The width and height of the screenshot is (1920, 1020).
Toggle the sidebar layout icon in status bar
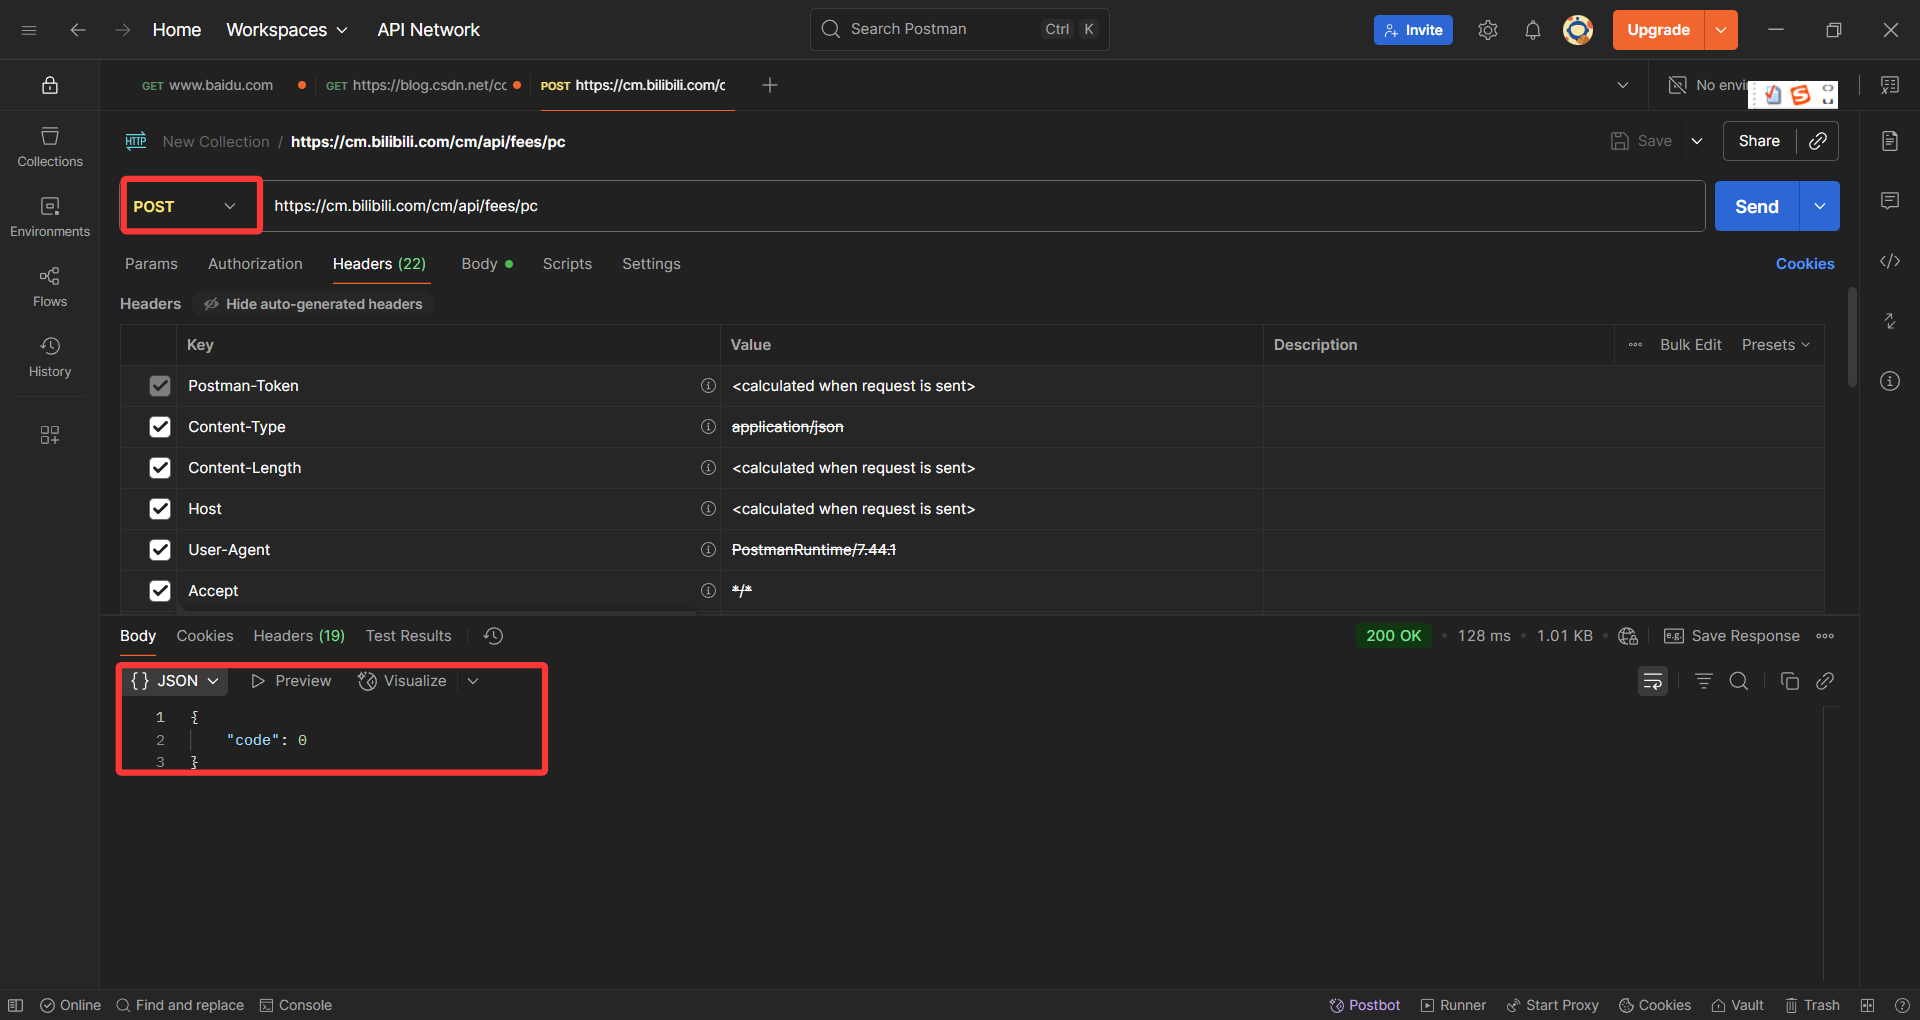16,1005
